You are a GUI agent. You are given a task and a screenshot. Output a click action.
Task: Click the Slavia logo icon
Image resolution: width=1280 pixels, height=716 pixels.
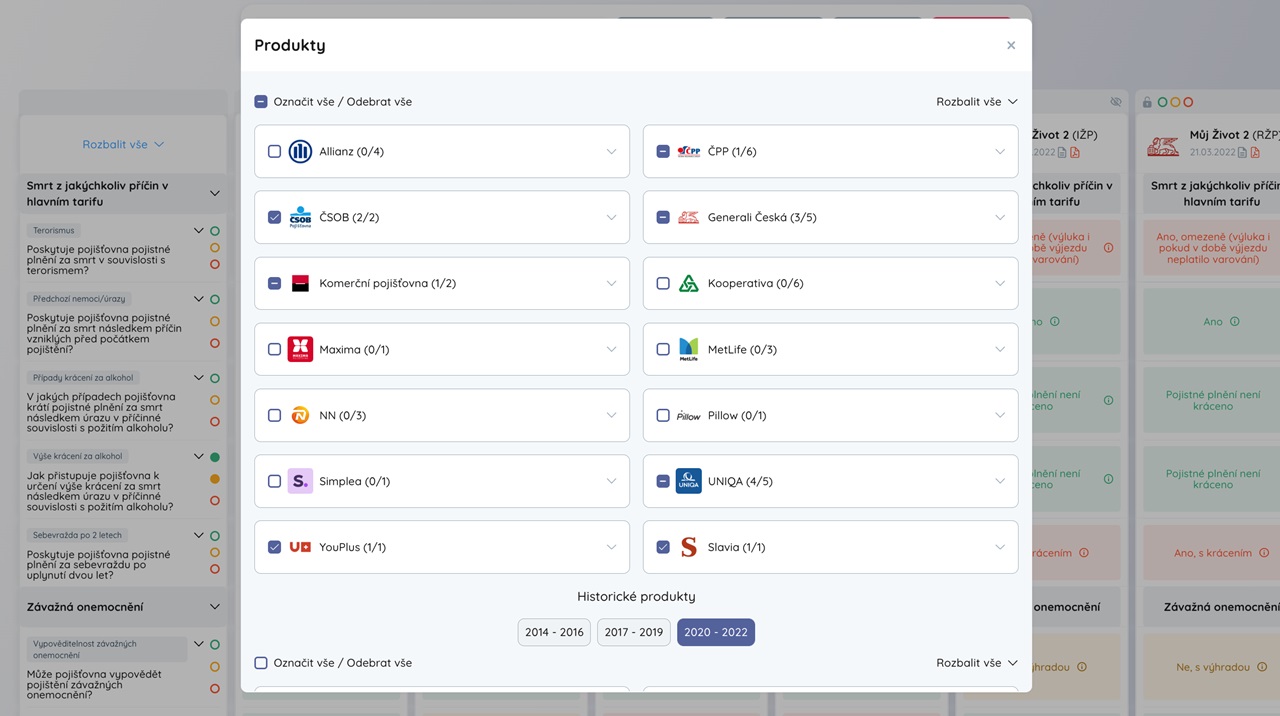688,547
